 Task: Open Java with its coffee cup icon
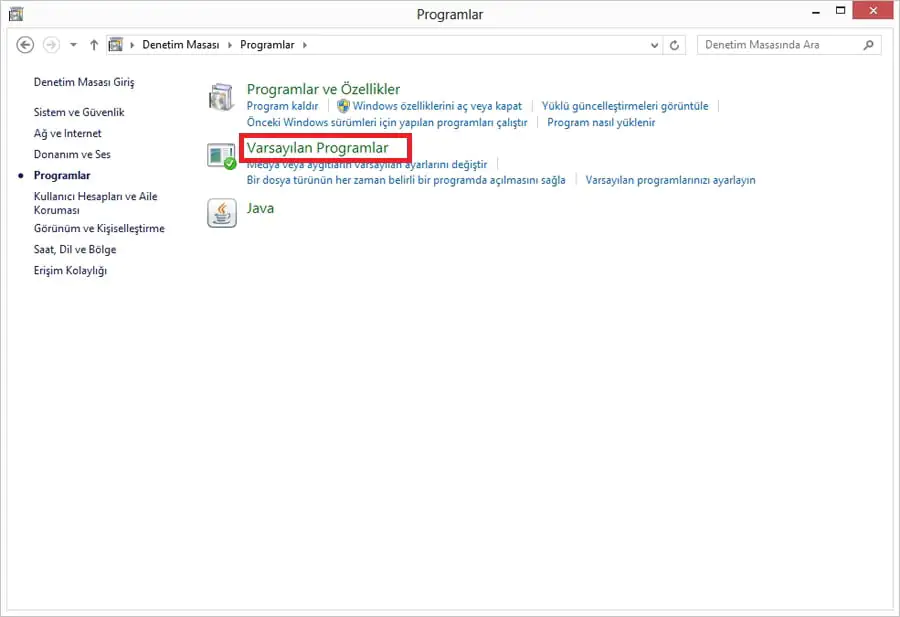[221, 211]
